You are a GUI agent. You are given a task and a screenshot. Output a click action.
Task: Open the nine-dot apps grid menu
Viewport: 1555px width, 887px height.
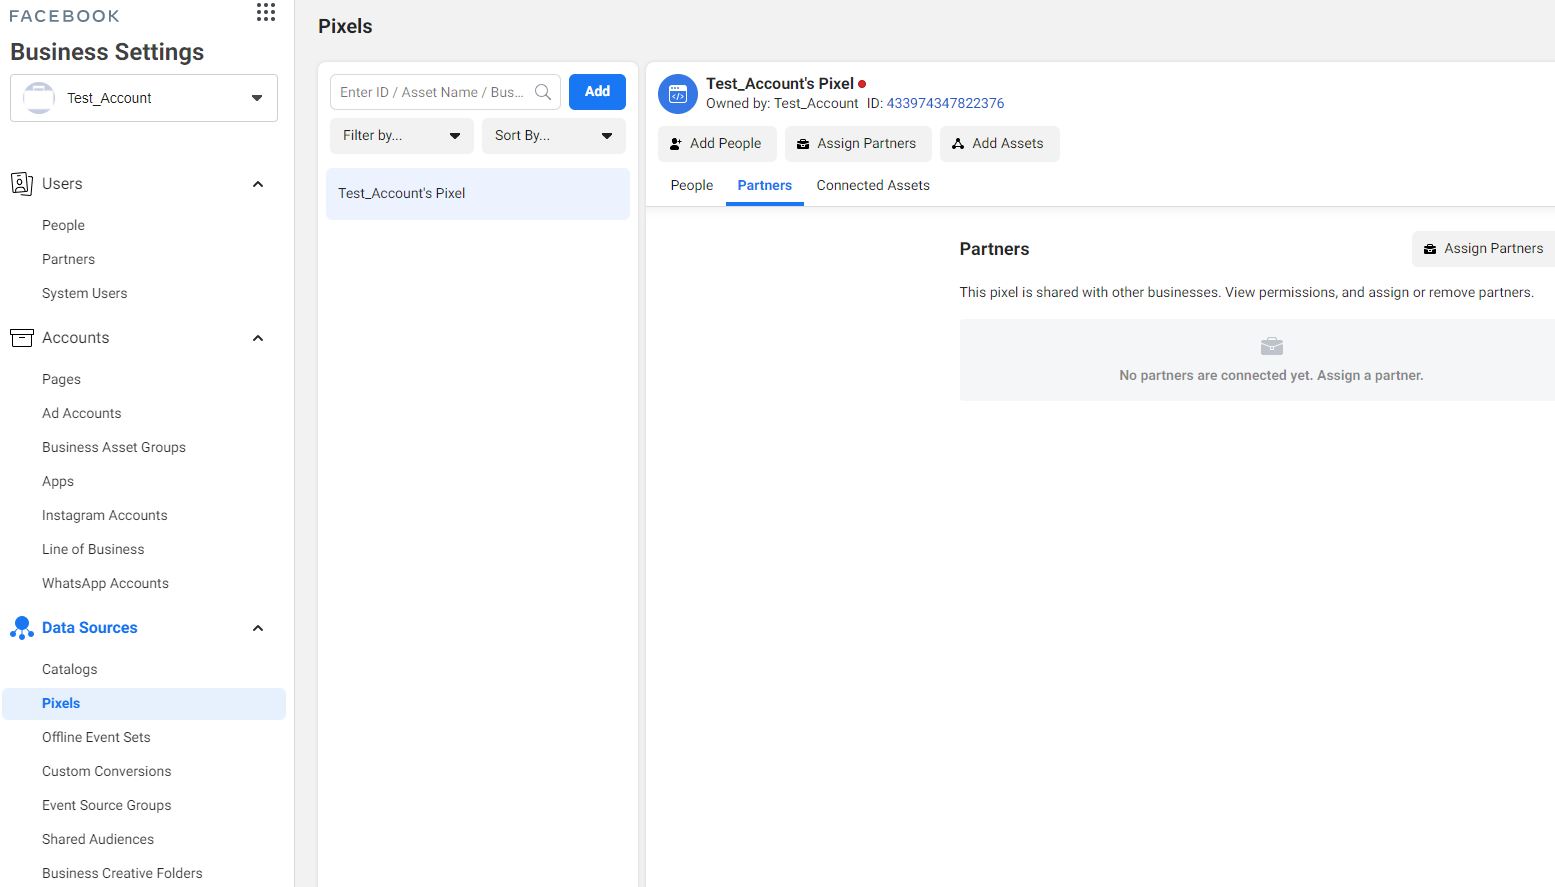266,12
